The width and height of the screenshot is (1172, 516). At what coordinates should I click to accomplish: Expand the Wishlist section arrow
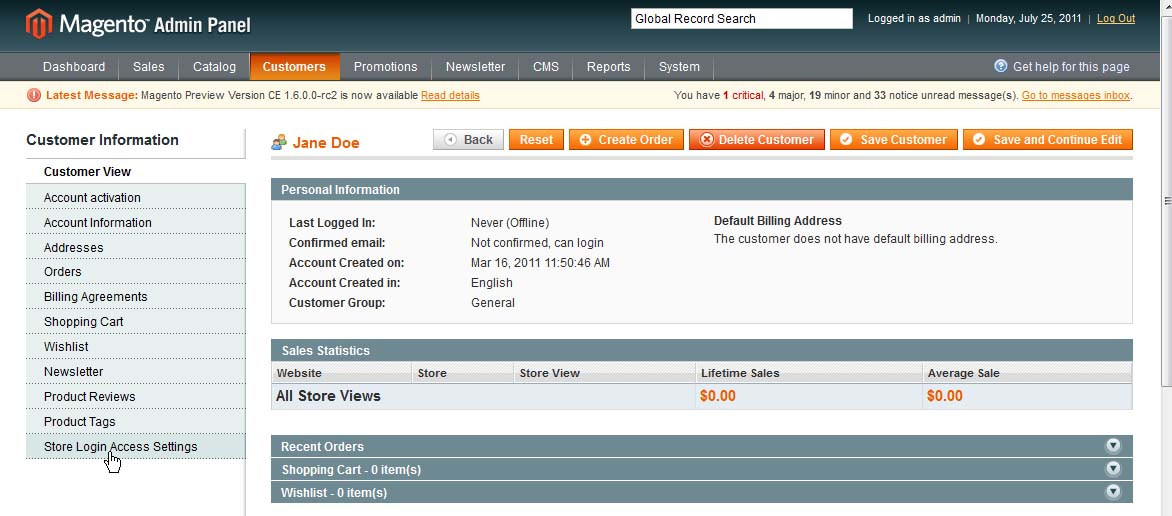coord(1114,492)
